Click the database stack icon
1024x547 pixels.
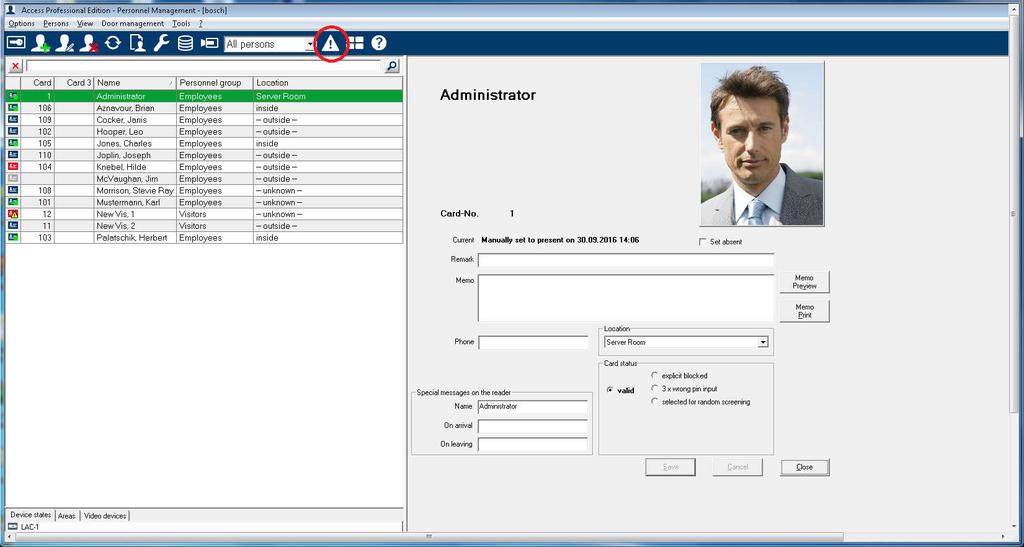(x=185, y=43)
